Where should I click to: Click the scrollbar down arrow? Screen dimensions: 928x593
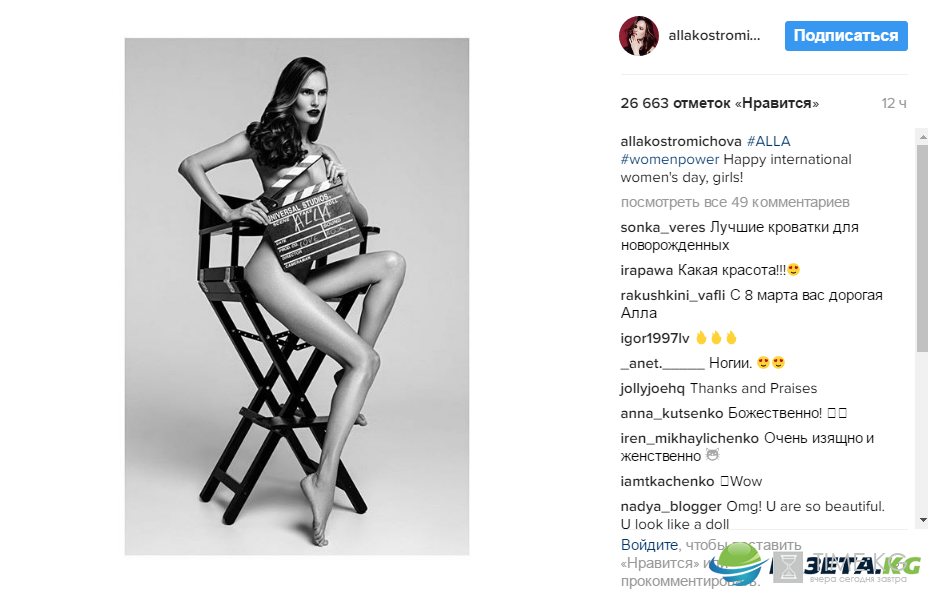[922, 520]
